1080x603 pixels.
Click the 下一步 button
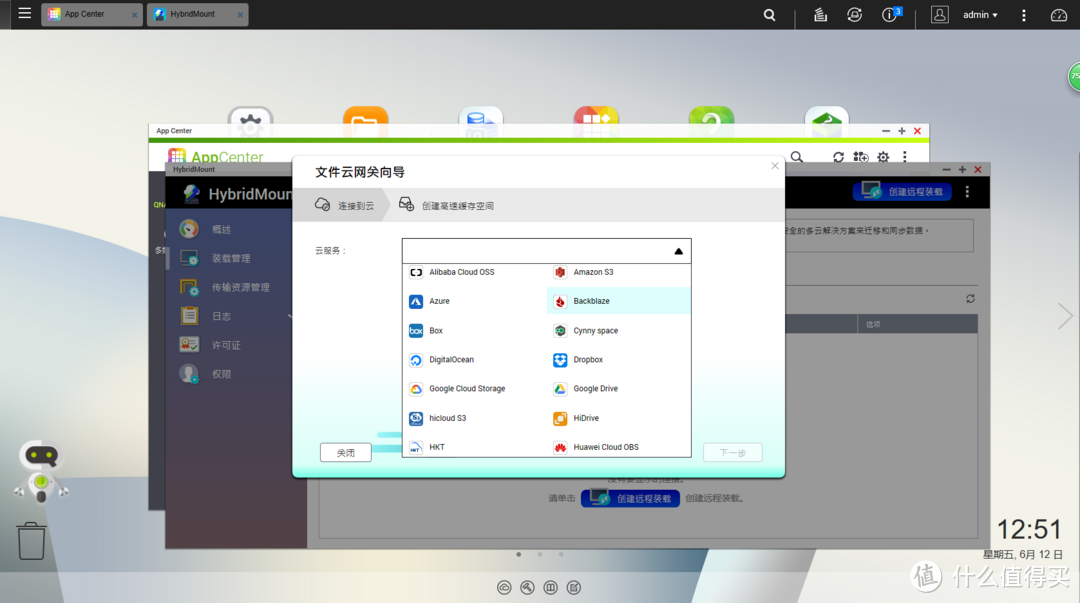point(732,453)
